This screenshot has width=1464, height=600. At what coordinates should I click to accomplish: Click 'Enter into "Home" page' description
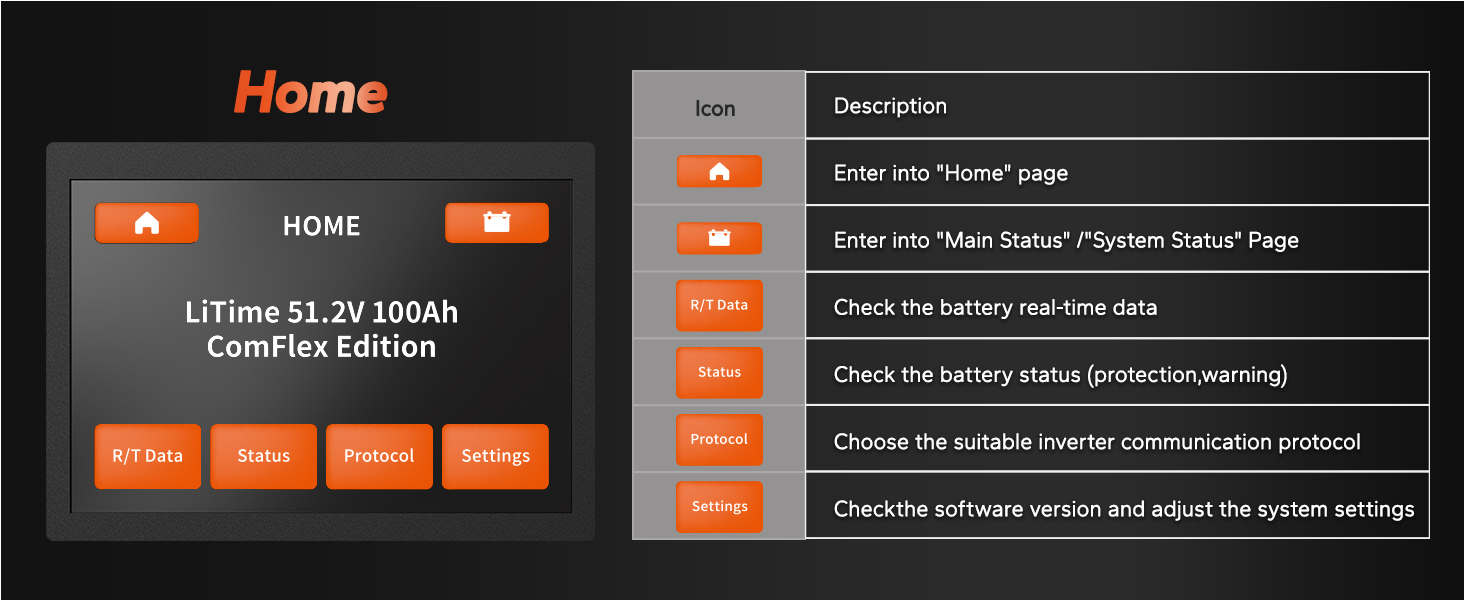click(x=951, y=173)
